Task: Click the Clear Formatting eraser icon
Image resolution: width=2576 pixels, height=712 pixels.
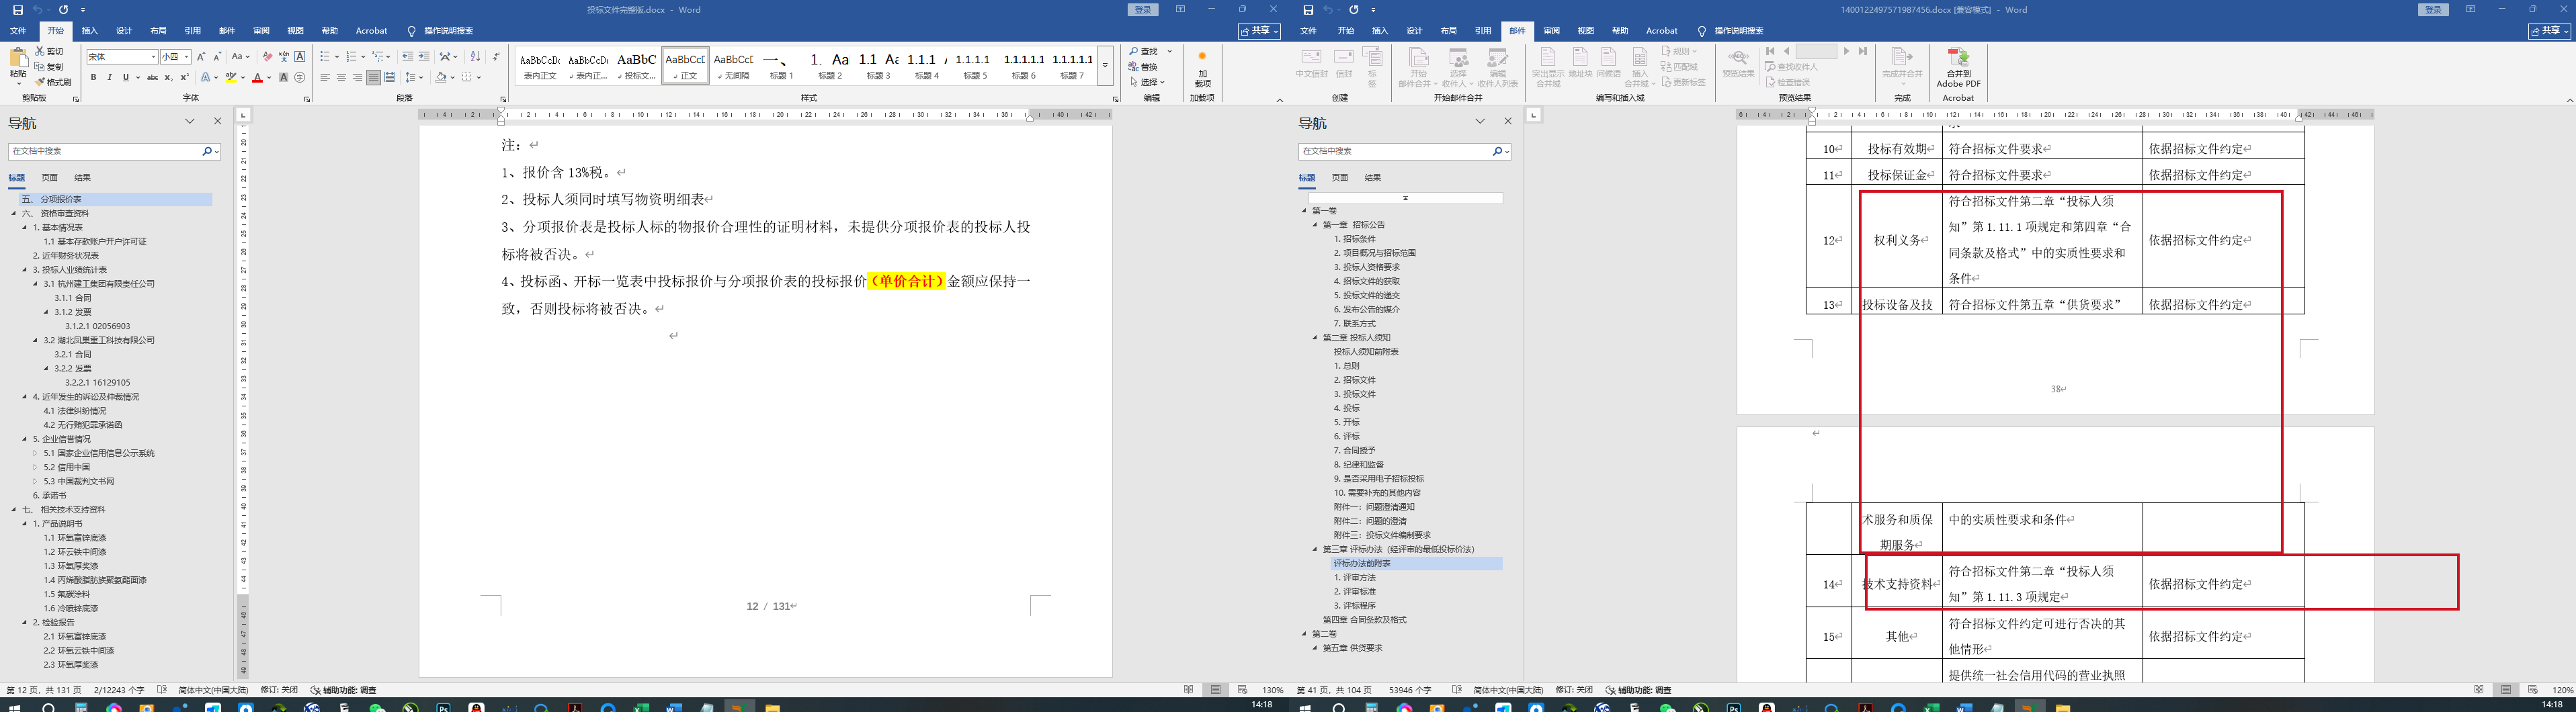Action: click(x=267, y=57)
